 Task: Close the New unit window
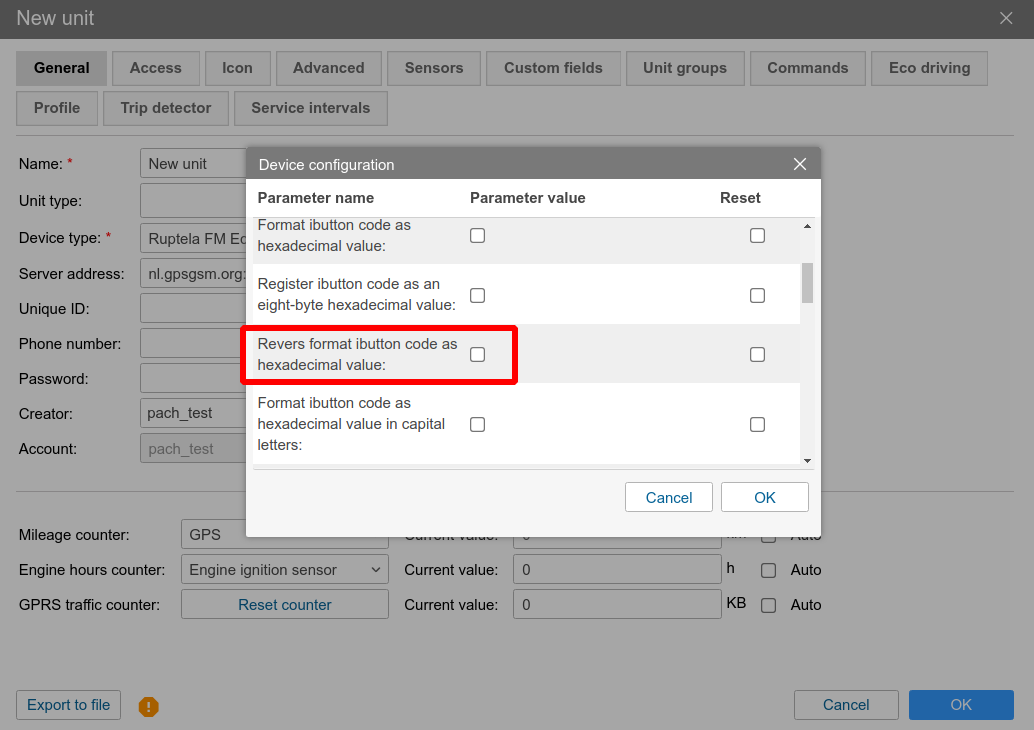(x=1006, y=18)
